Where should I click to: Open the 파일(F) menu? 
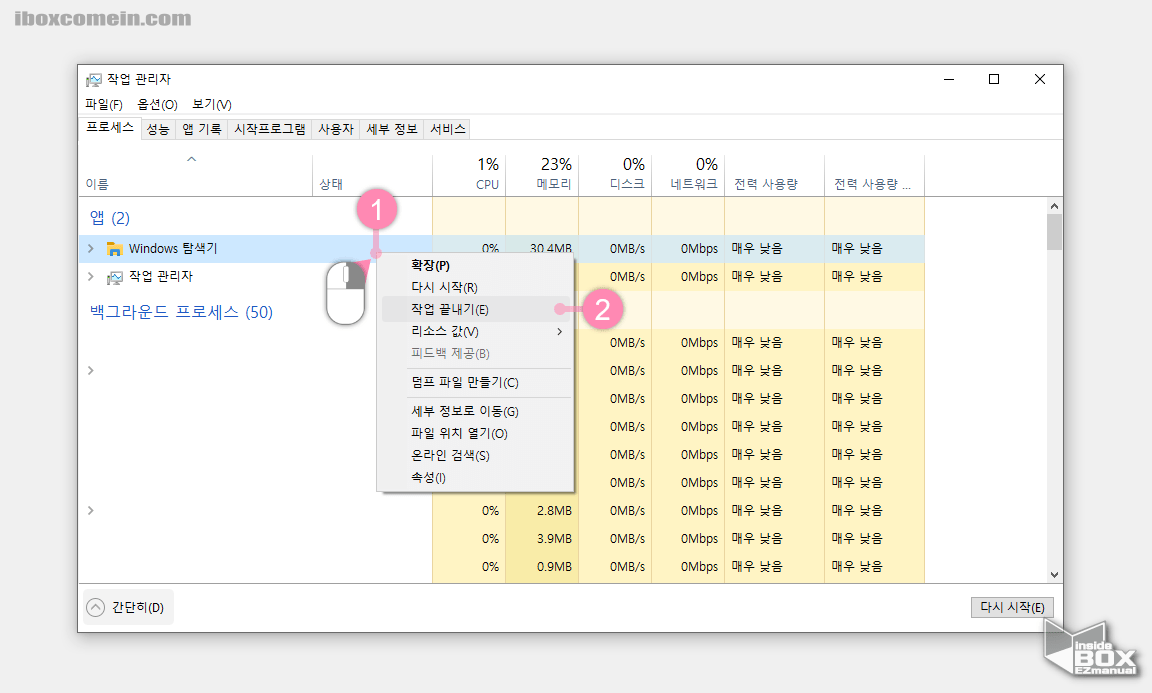(103, 104)
